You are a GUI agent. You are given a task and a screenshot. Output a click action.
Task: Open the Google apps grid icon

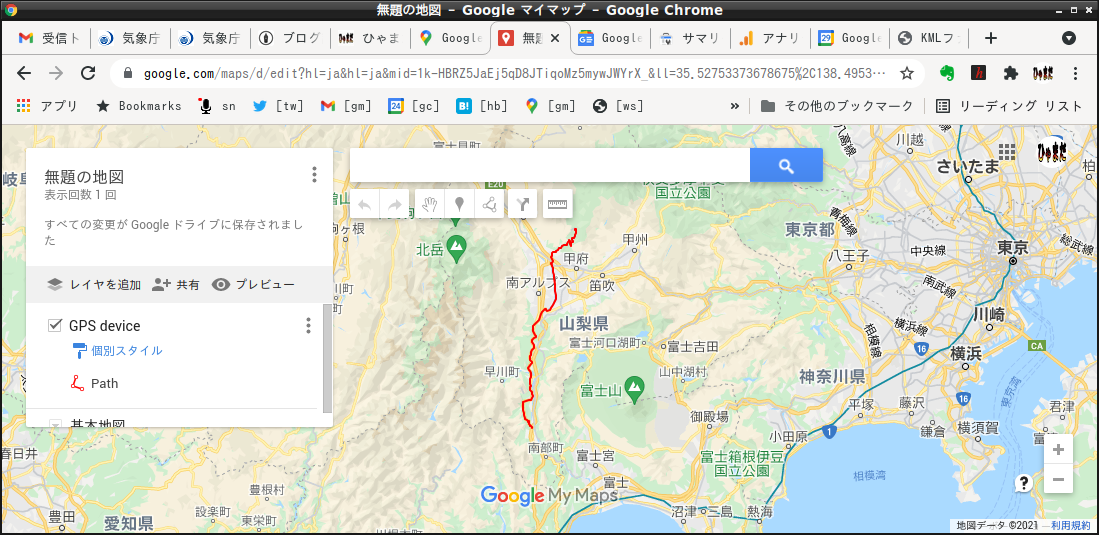click(x=1007, y=152)
